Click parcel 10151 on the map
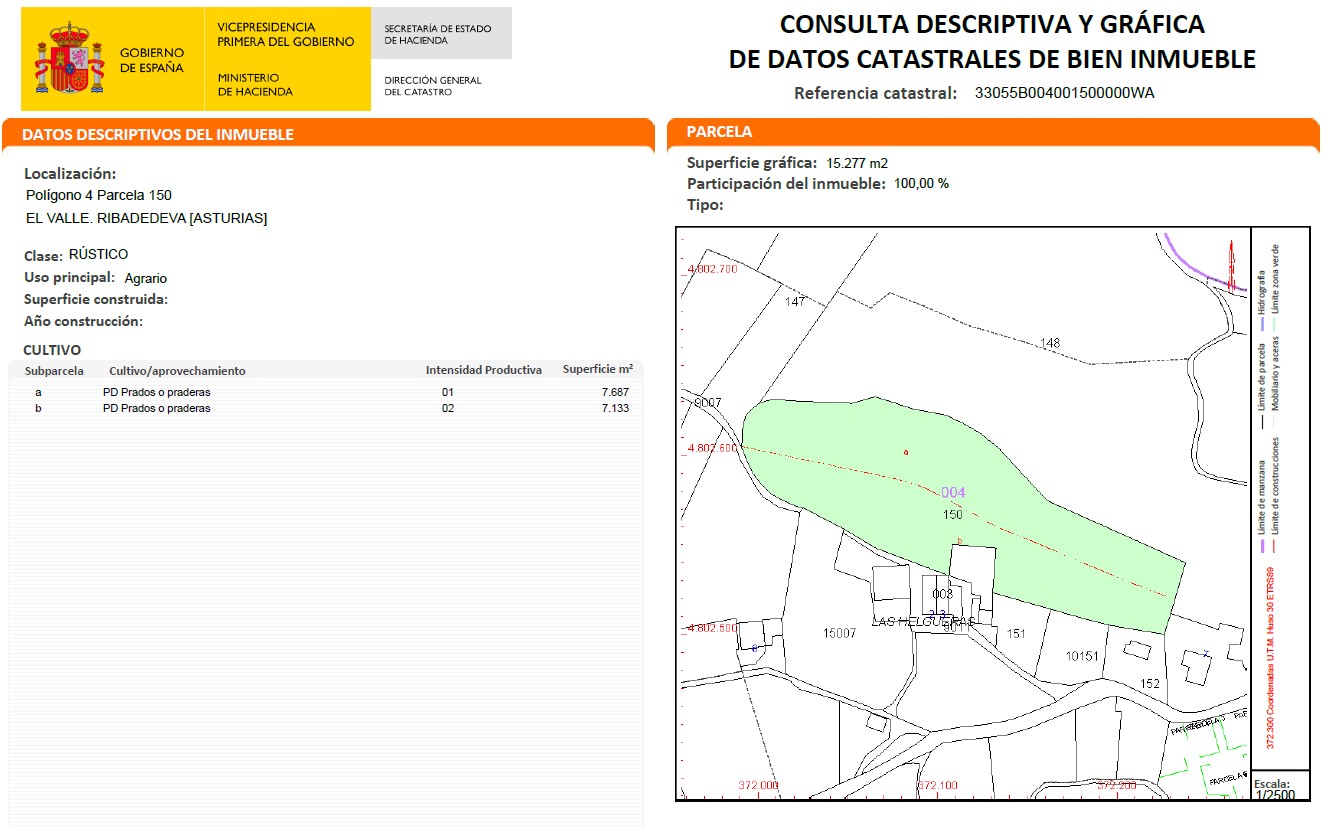 (x=1082, y=657)
